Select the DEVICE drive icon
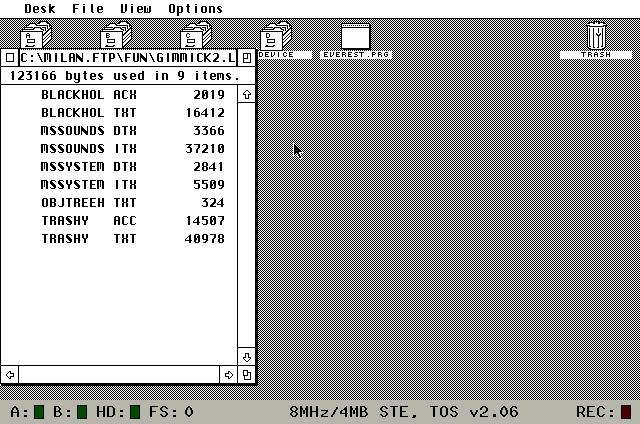The height and width of the screenshot is (424, 640). coord(276,40)
